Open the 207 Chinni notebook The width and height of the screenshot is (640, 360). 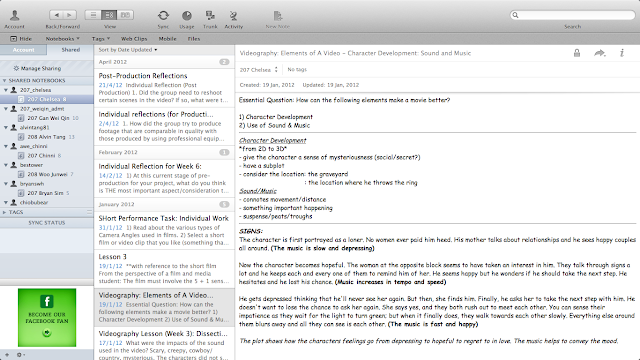point(47,156)
